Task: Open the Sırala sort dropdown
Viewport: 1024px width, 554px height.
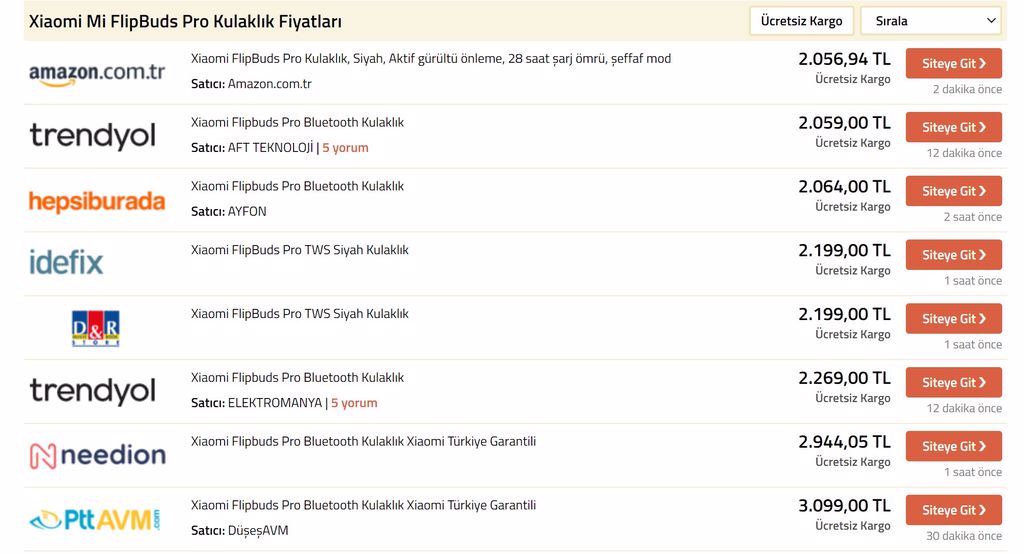Action: pyautogui.click(x=931, y=21)
